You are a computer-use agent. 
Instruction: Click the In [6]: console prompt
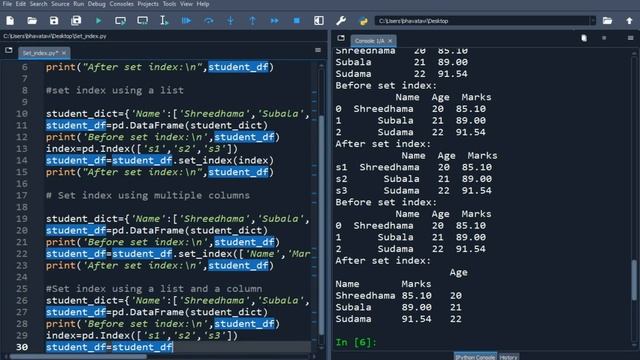[356, 342]
